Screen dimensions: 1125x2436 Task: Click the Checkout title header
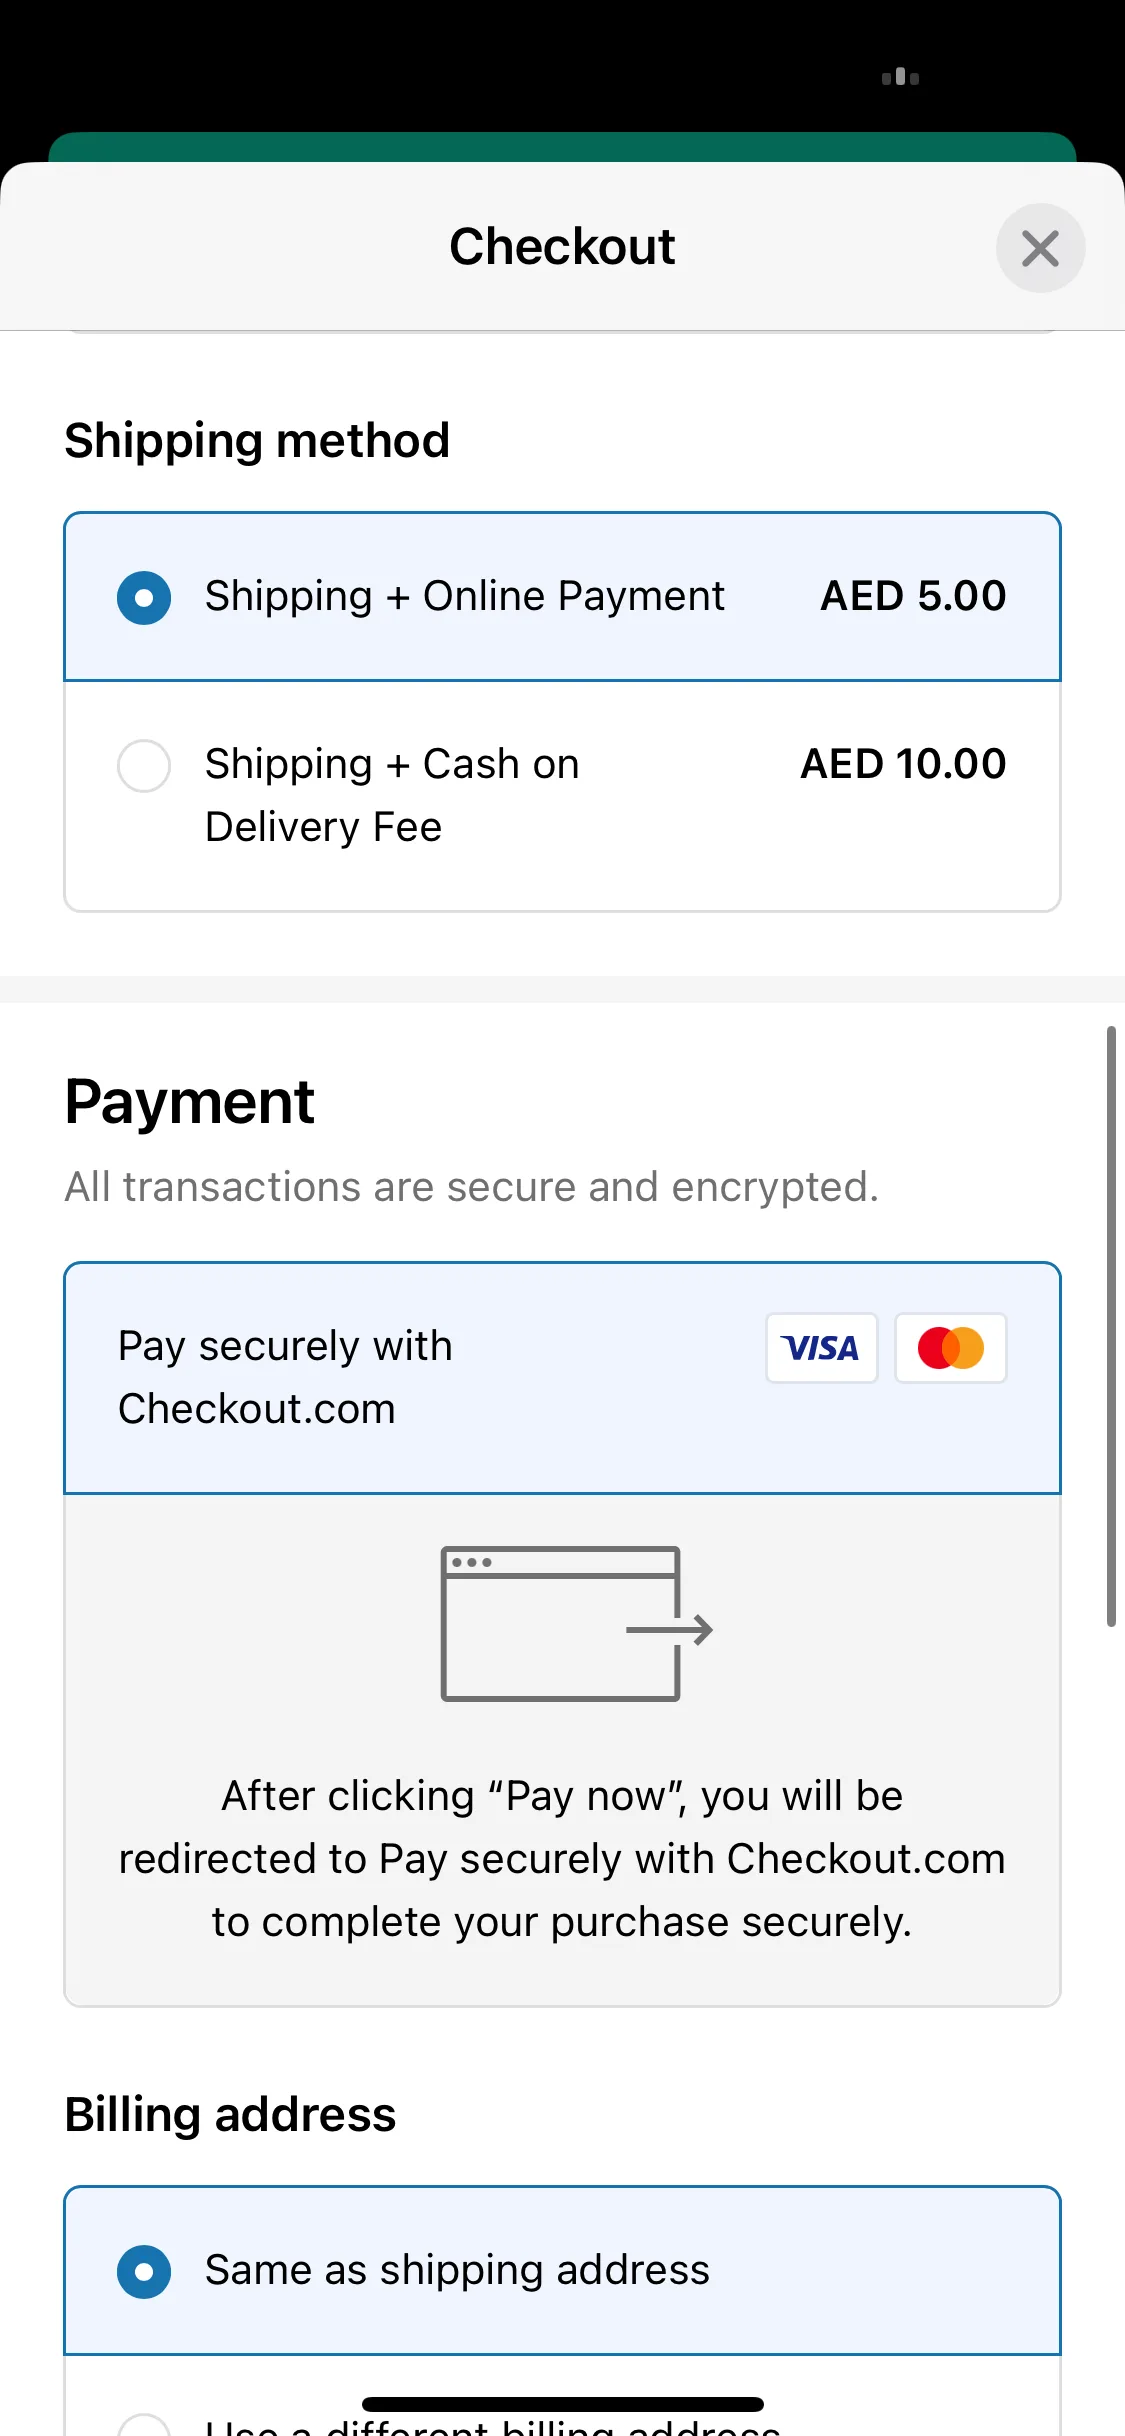point(562,246)
